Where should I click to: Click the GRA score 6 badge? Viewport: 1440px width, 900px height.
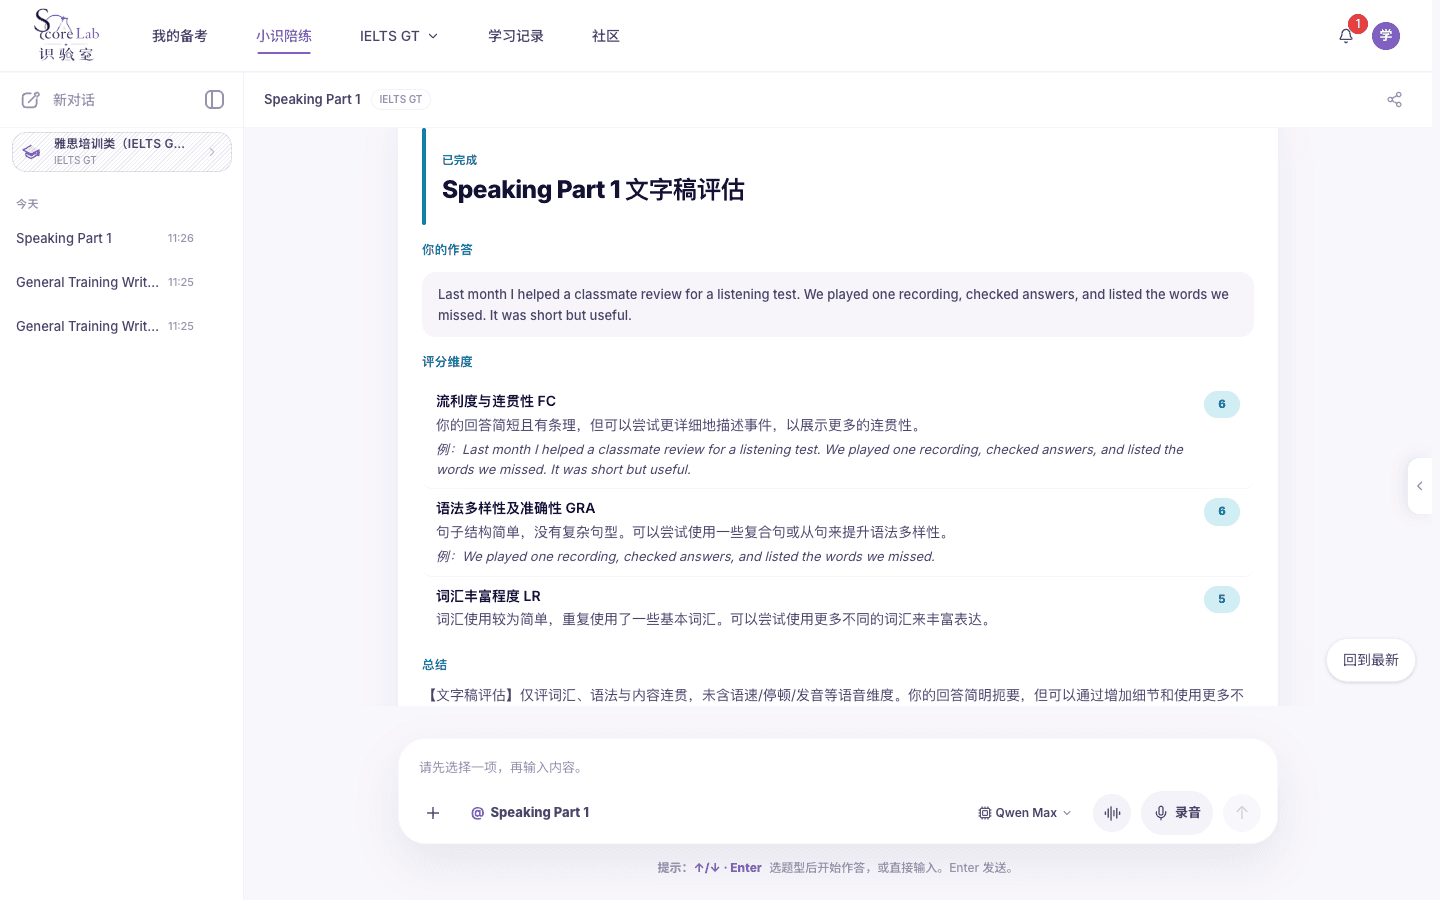pyautogui.click(x=1222, y=511)
